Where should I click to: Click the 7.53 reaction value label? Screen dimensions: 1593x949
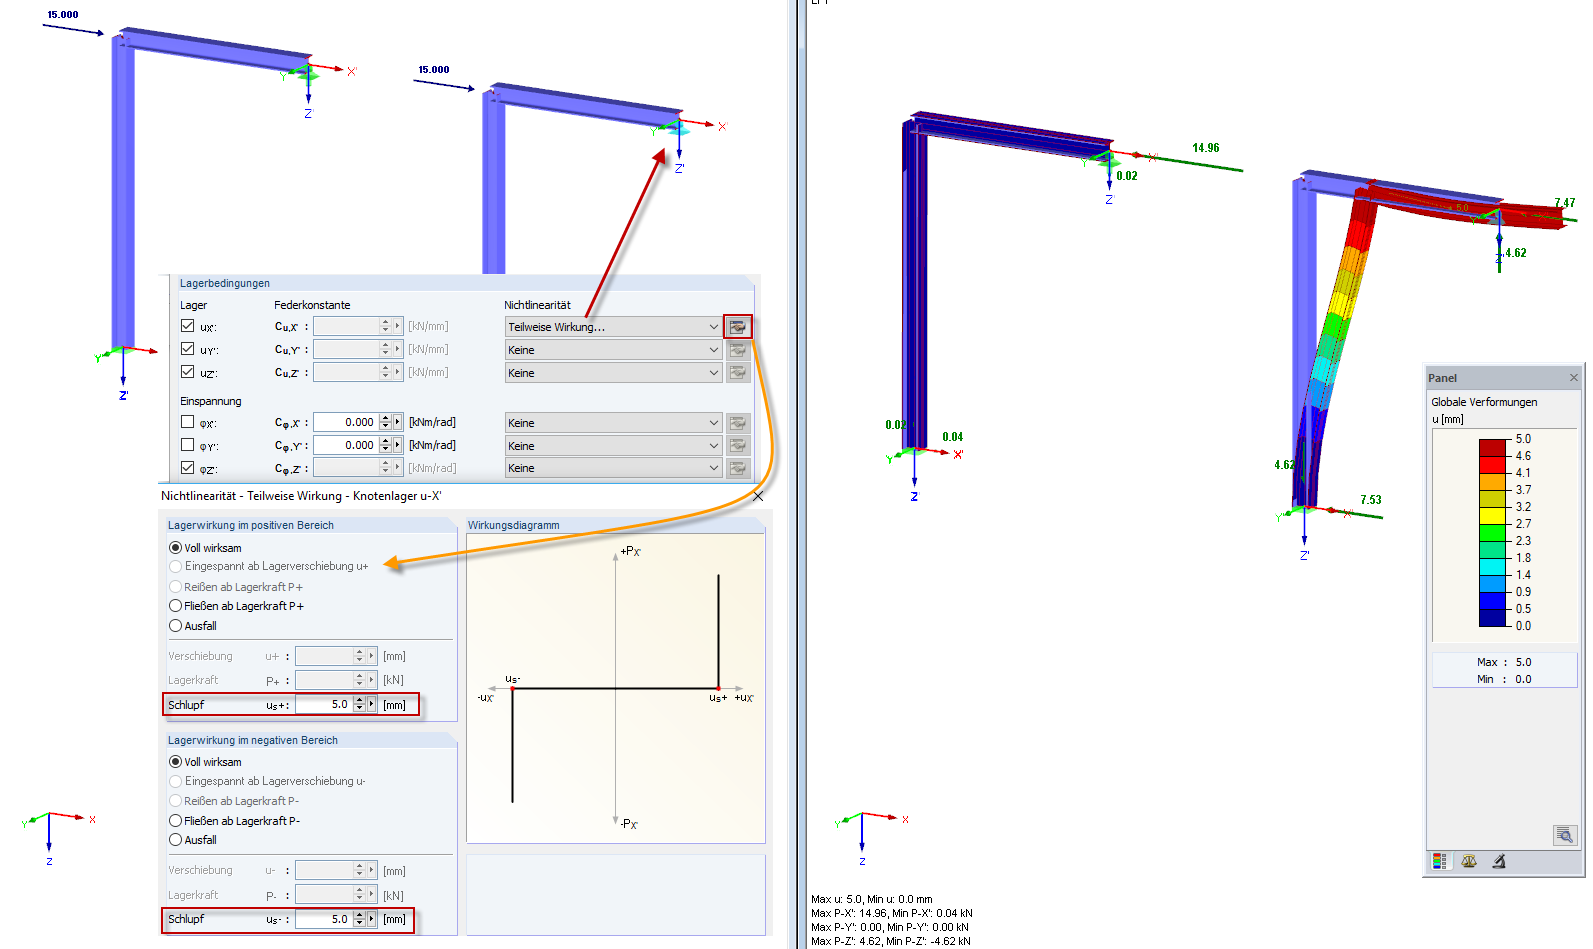click(x=1370, y=500)
